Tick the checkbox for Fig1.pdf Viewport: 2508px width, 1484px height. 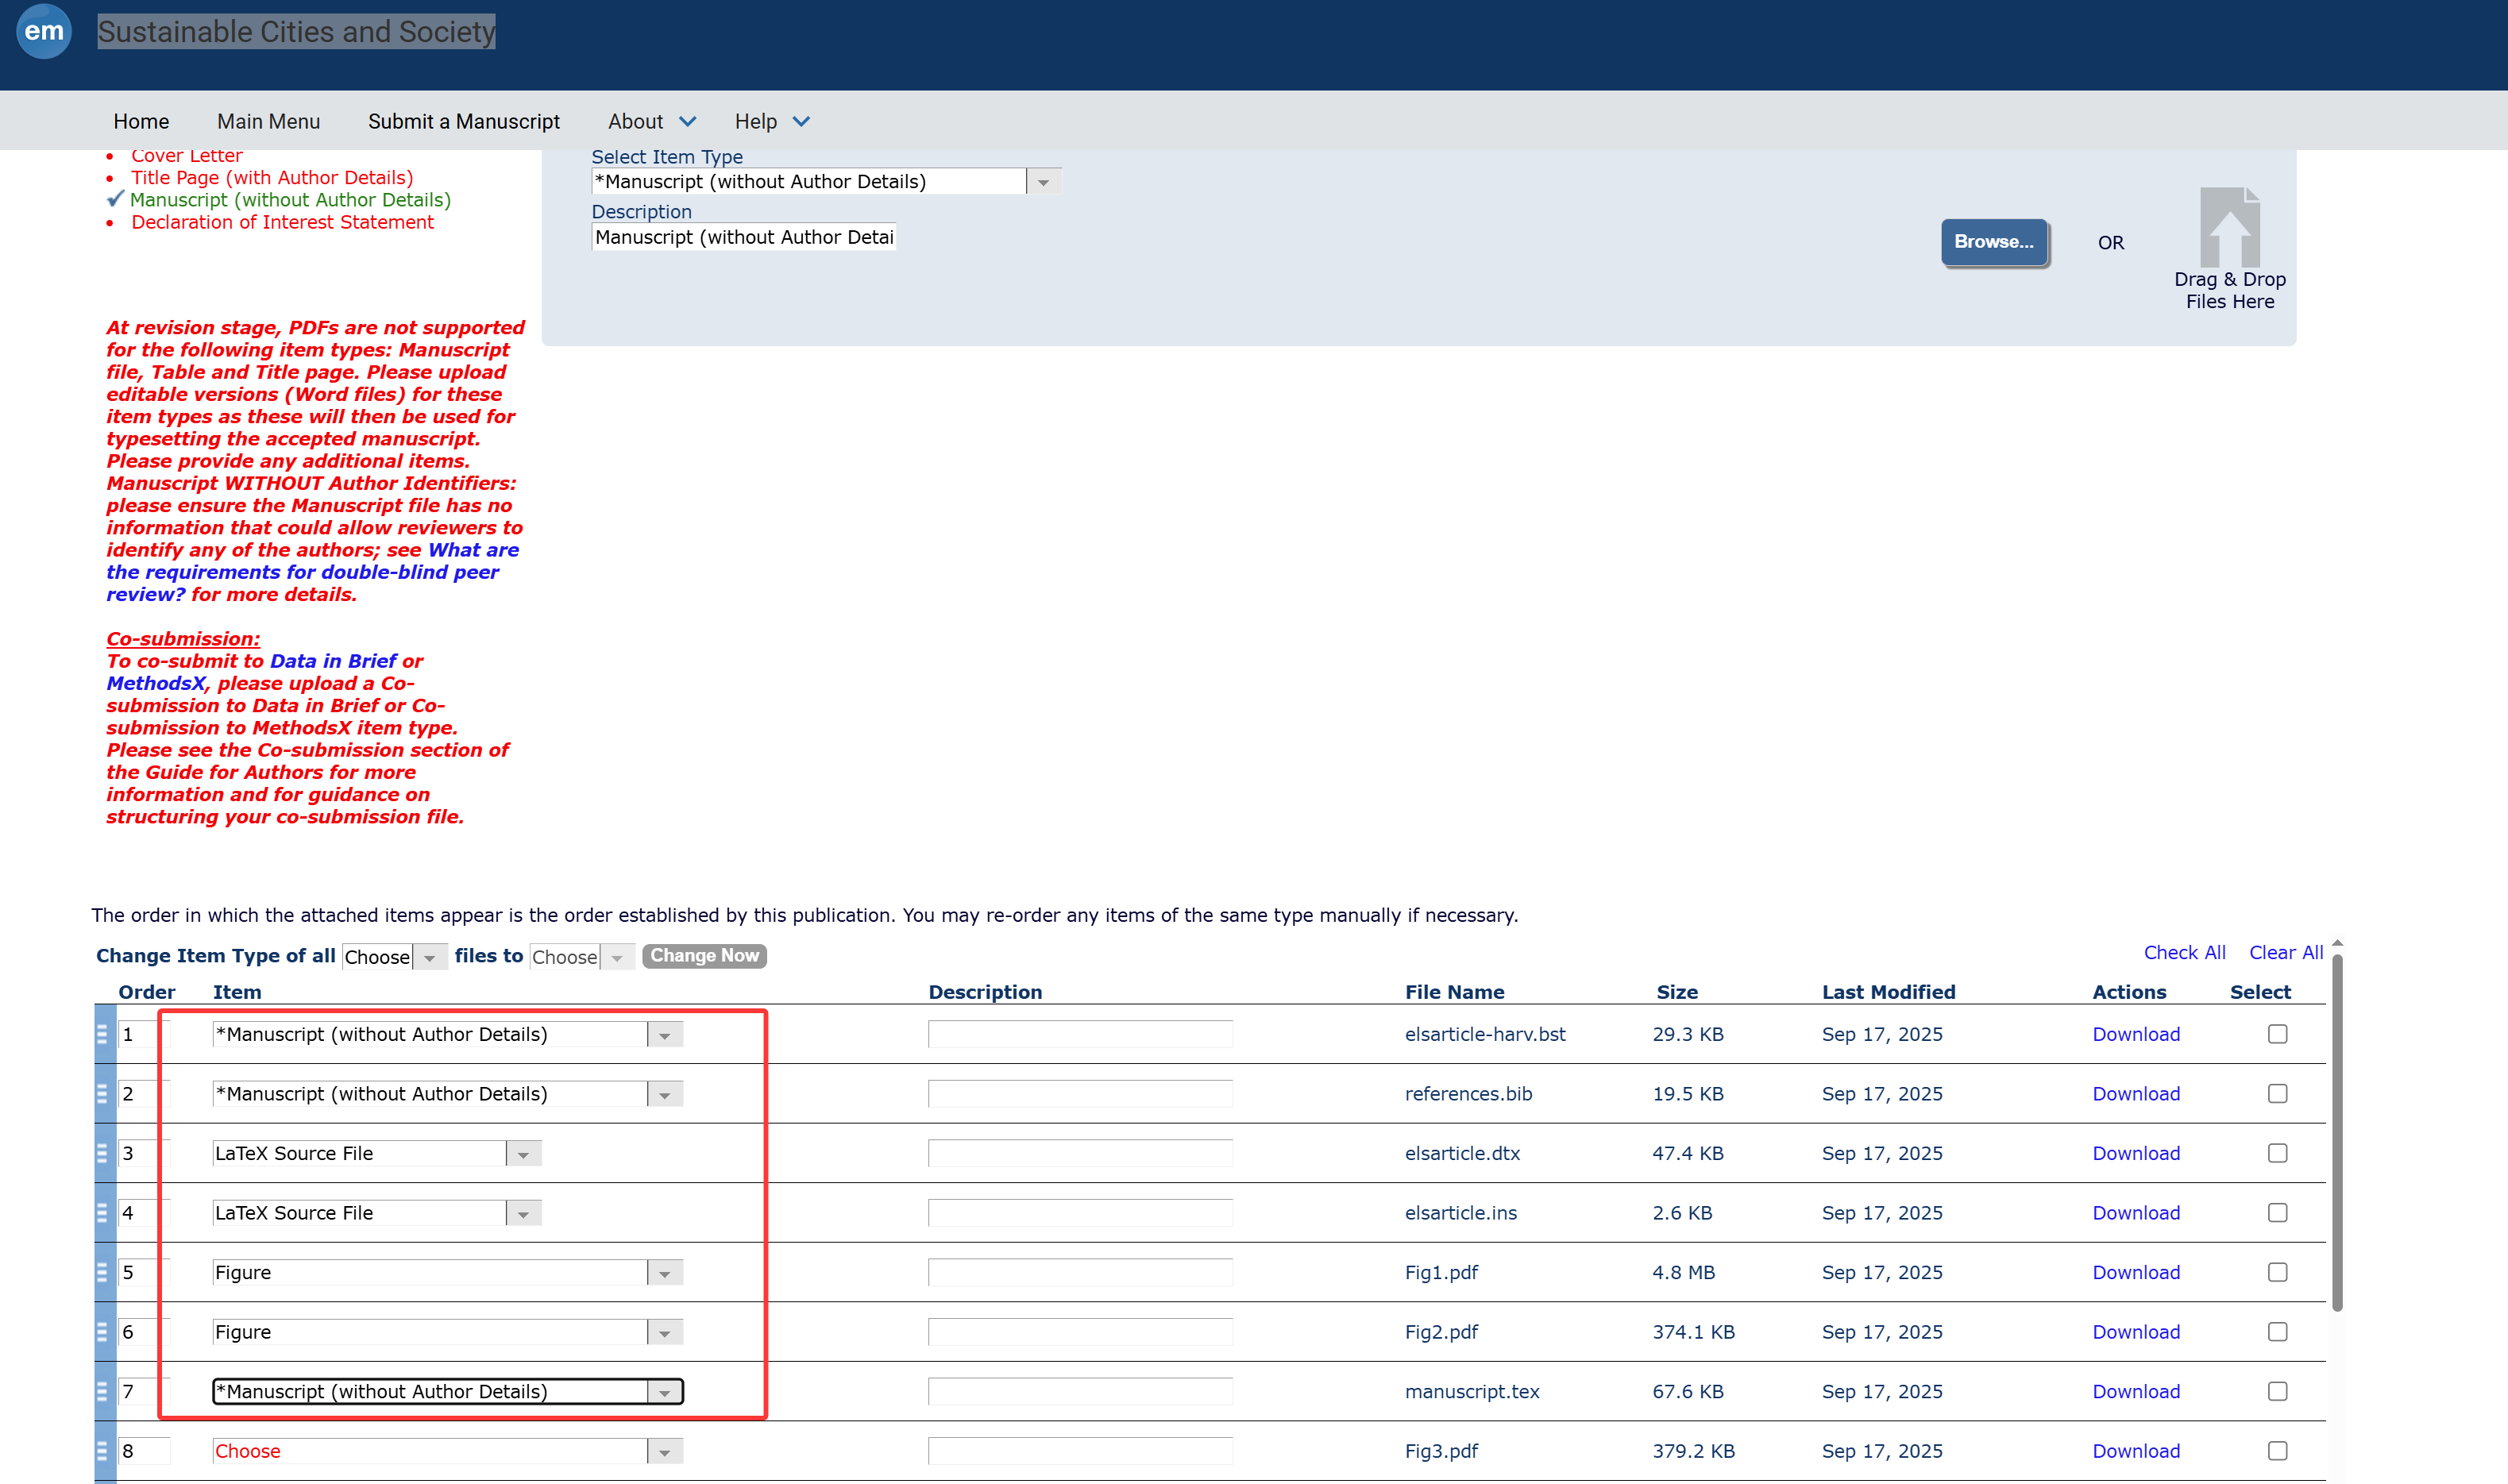(x=2277, y=1272)
